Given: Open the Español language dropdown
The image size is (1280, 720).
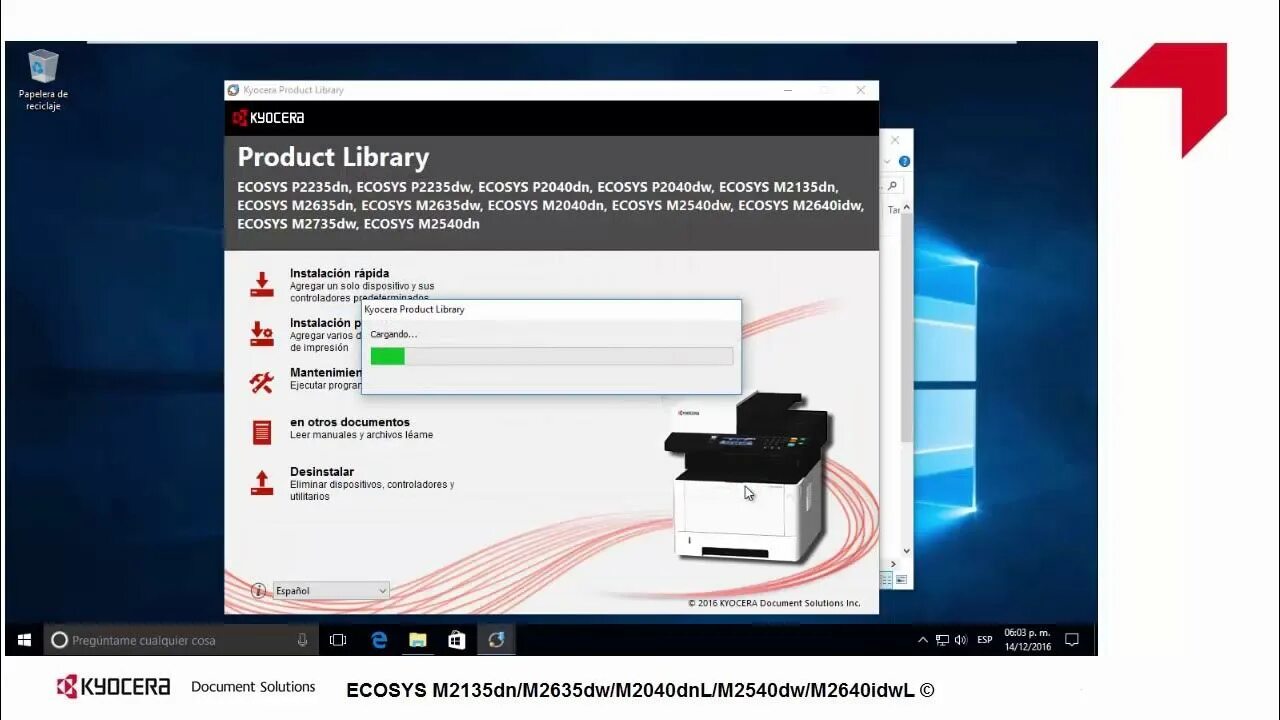Looking at the screenshot, I should point(330,591).
